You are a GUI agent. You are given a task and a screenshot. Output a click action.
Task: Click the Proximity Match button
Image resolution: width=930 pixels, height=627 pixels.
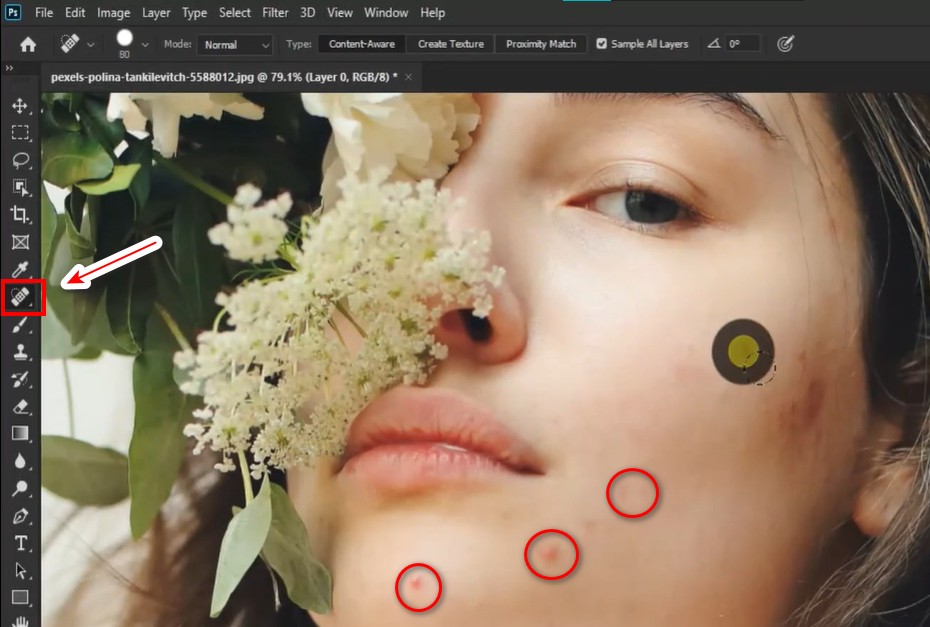(540, 43)
